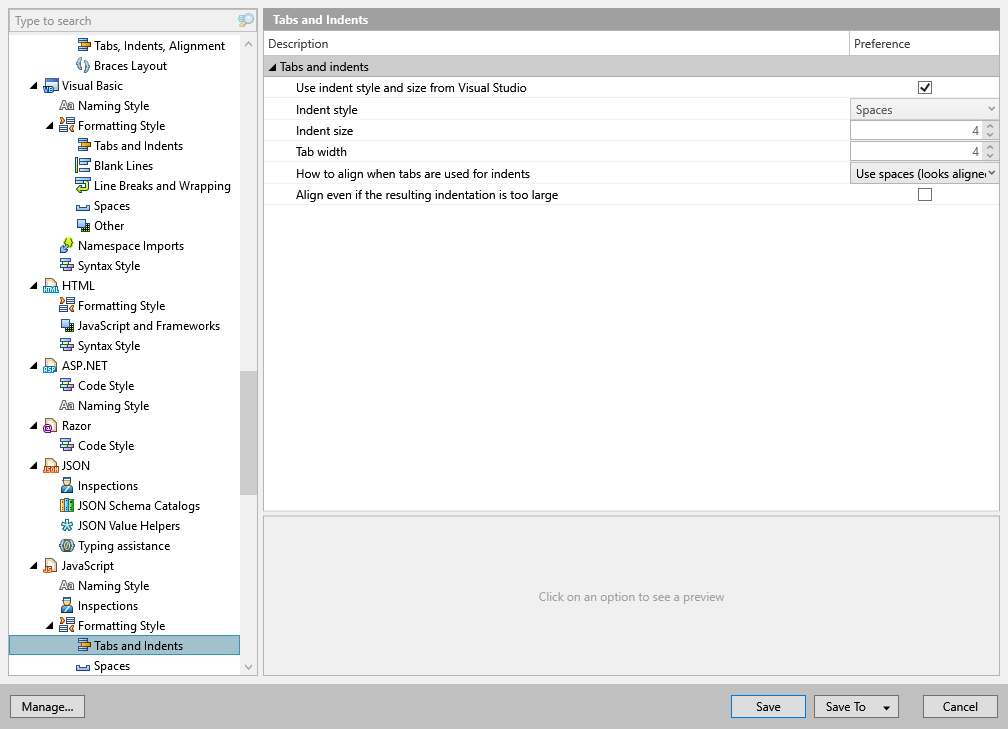This screenshot has width=1008, height=729.
Task: Collapse the JSON tree node
Action: point(33,465)
